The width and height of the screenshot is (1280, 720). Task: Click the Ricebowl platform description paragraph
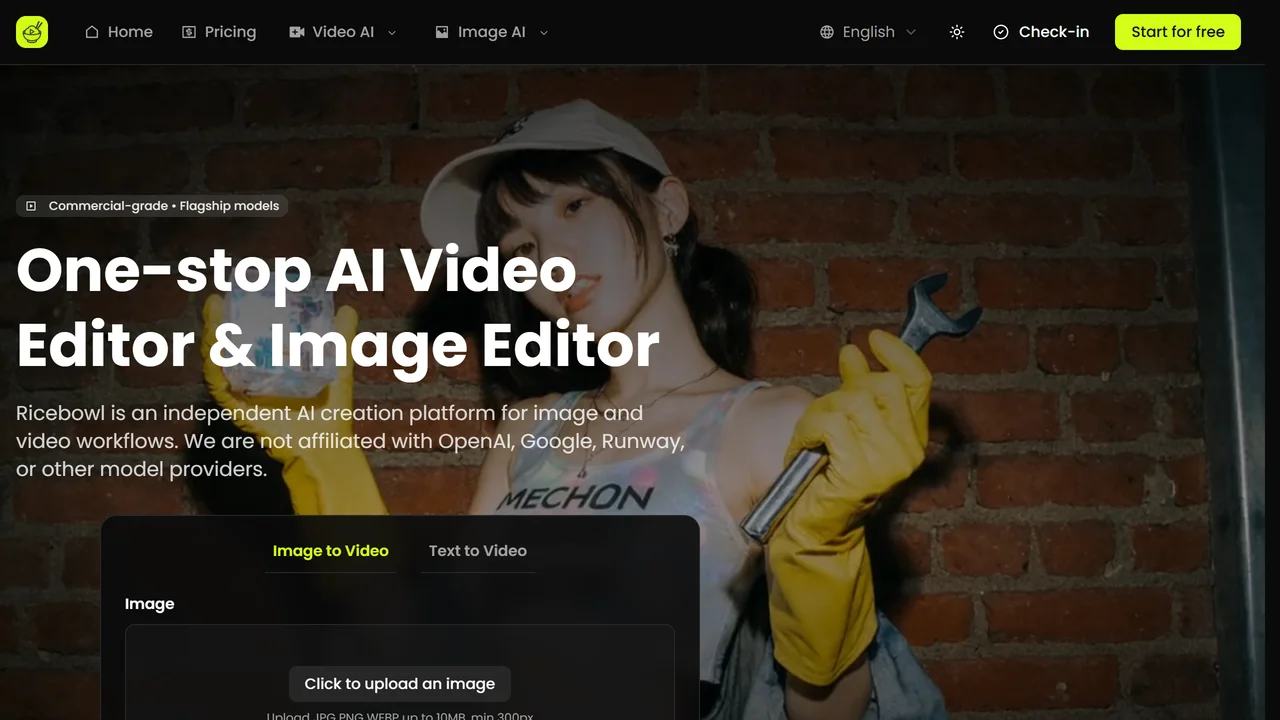coord(350,441)
